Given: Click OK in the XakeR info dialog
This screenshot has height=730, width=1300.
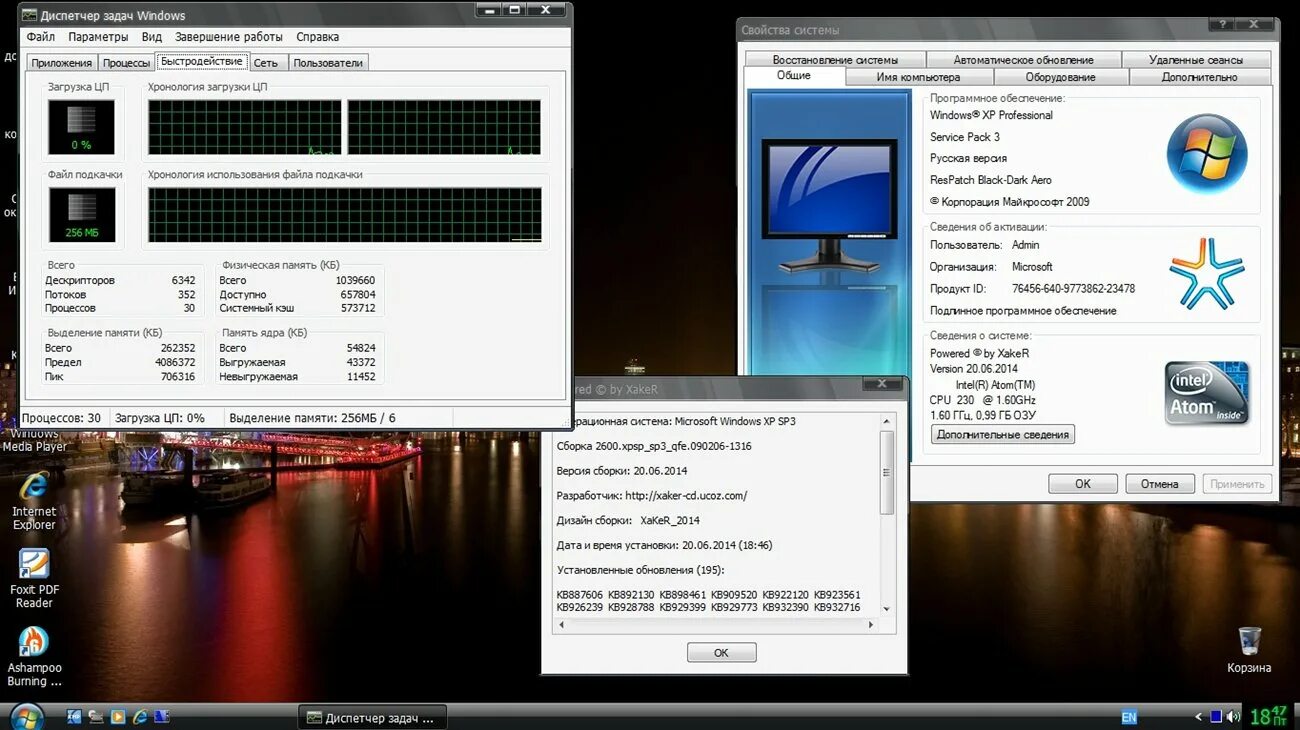Looking at the screenshot, I should pyautogui.click(x=721, y=652).
